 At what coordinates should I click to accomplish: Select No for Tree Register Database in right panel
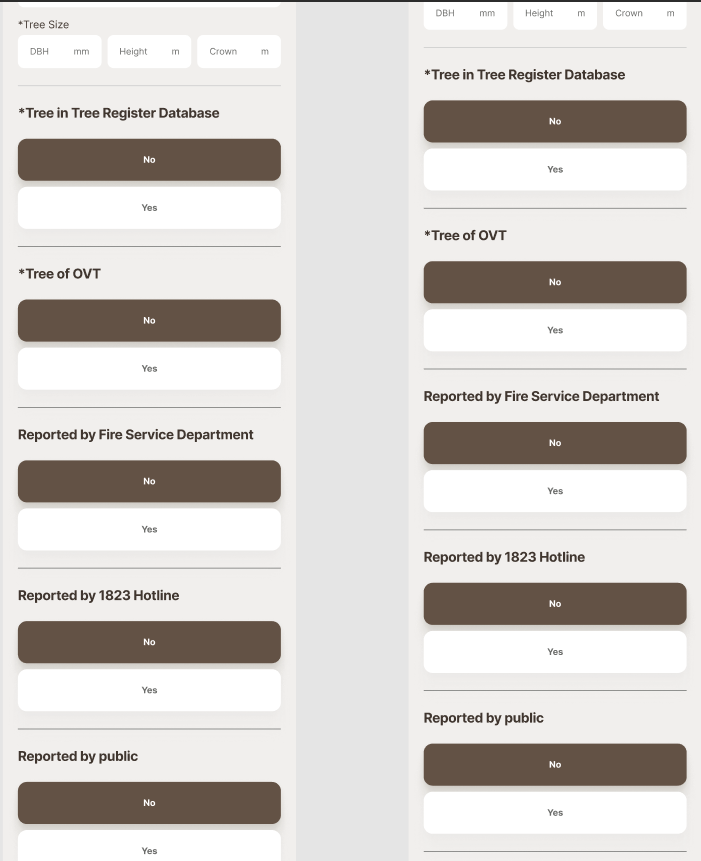555,122
